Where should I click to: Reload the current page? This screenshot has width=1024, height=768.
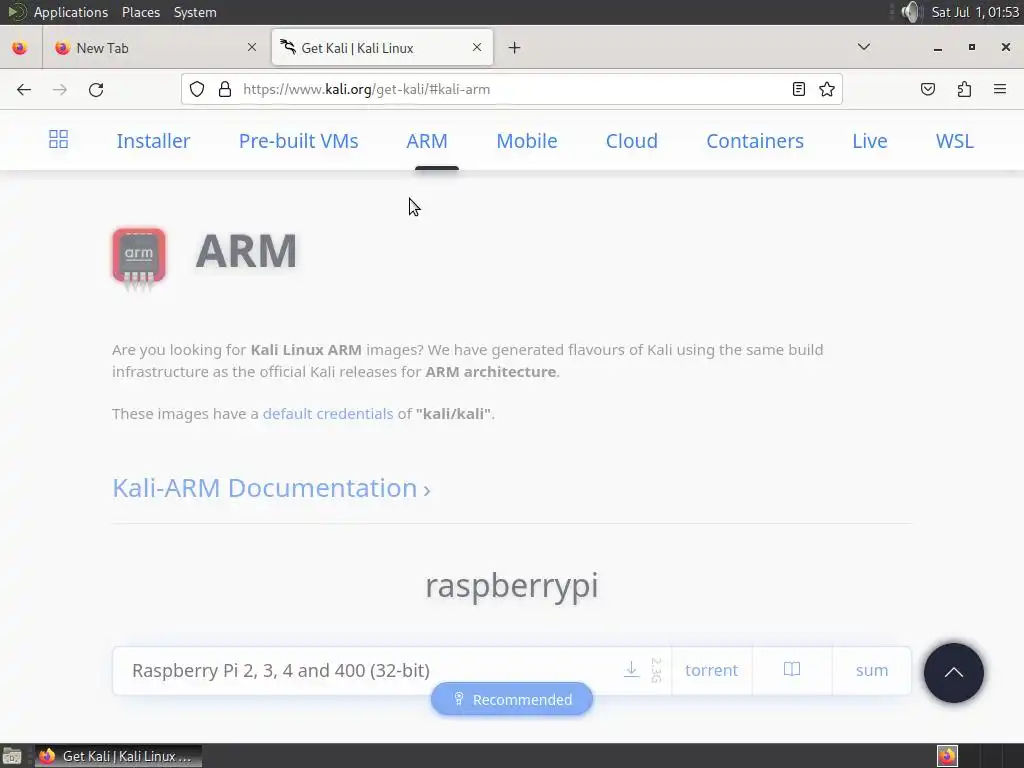[x=96, y=89]
